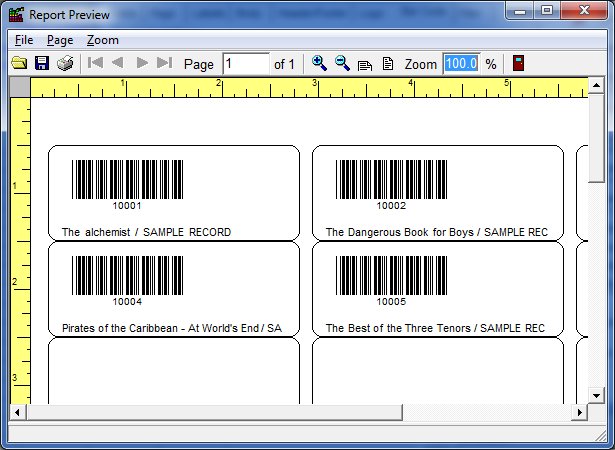
Task: Open the Zoom menu
Action: [103, 40]
